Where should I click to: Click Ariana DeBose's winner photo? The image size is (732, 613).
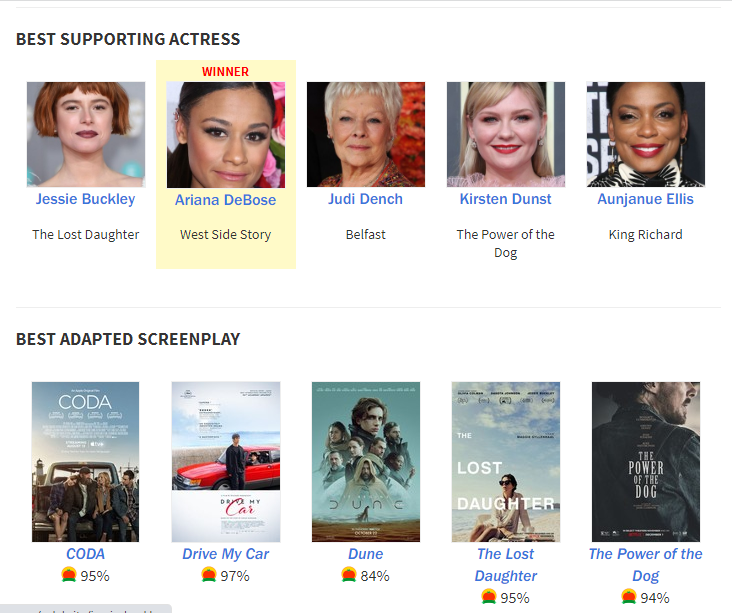coord(226,135)
